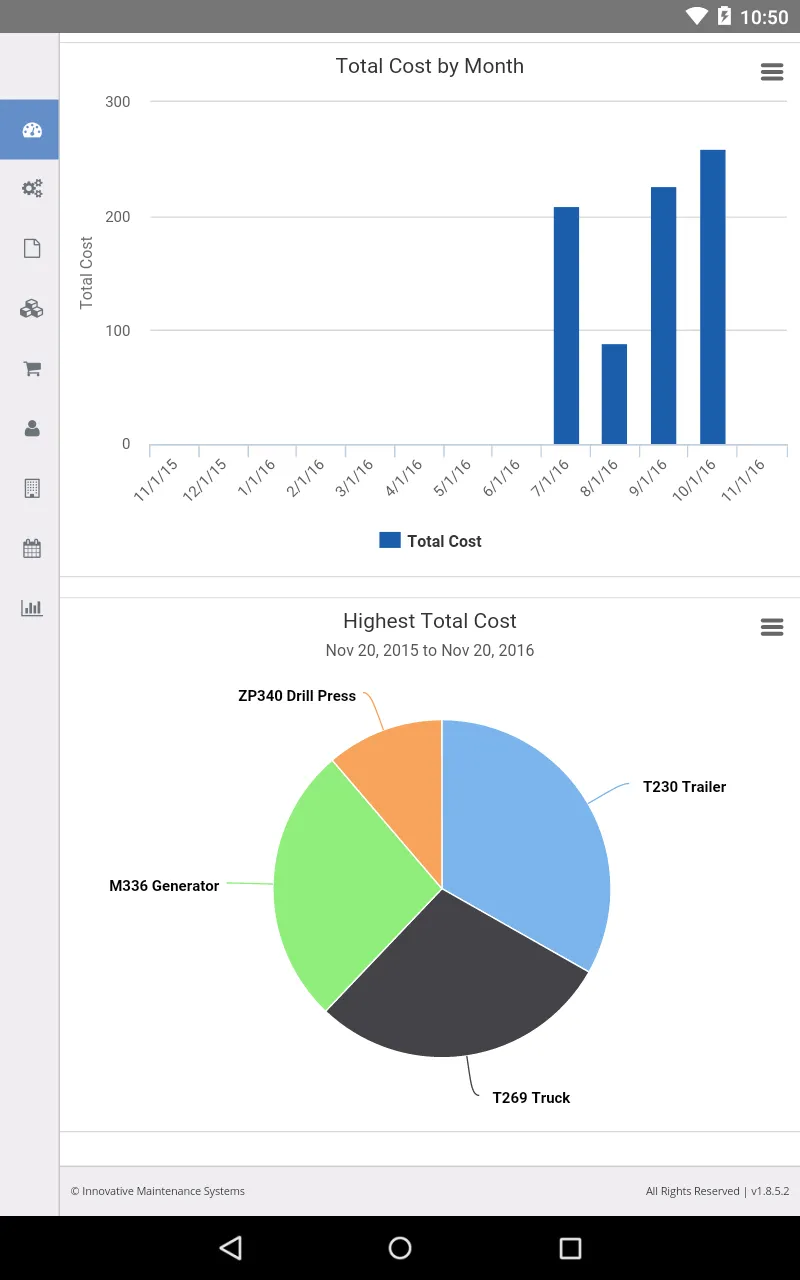Select the 8/1/16 shortest bar
This screenshot has width=800, height=1280.
click(x=614, y=394)
